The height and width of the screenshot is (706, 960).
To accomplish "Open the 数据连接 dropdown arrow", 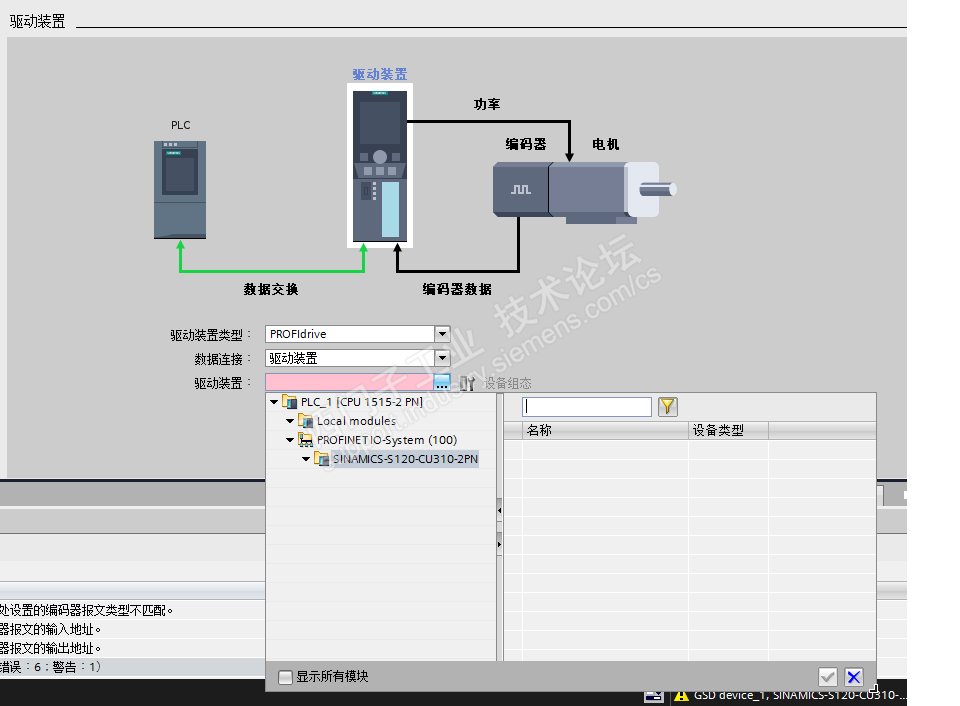I will [442, 358].
